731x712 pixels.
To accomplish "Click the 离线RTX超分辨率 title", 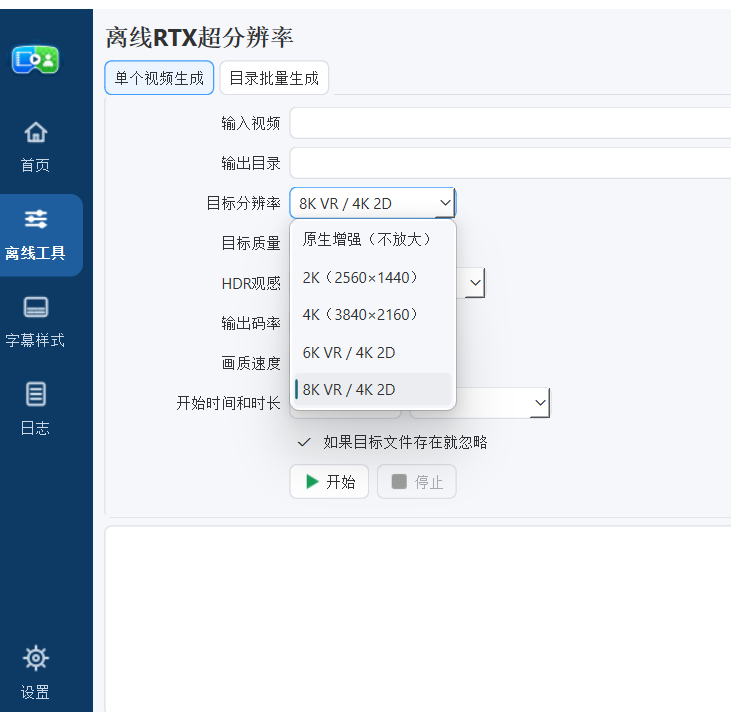I will tap(200, 37).
